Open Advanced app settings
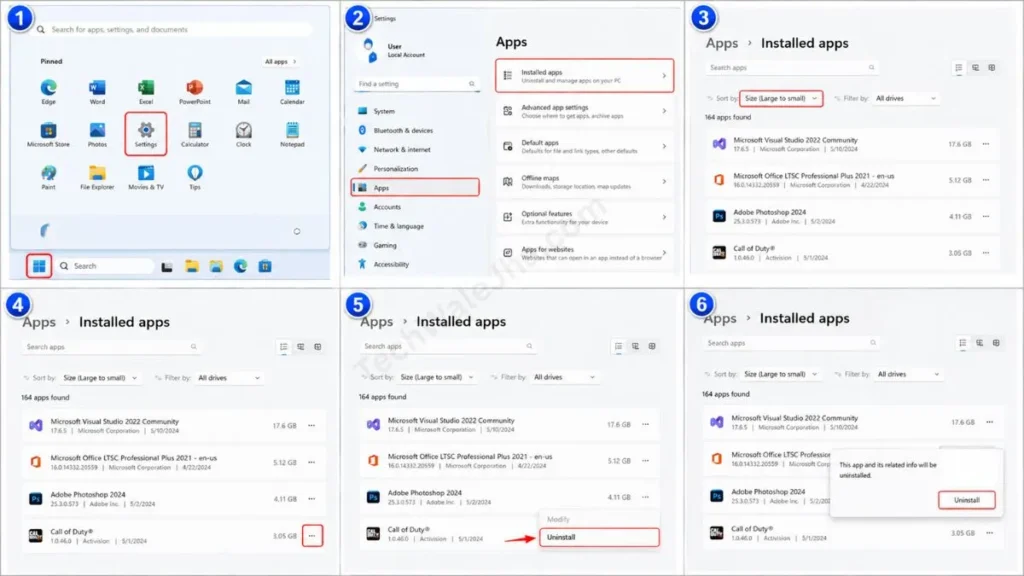The image size is (1024, 576). (584, 111)
